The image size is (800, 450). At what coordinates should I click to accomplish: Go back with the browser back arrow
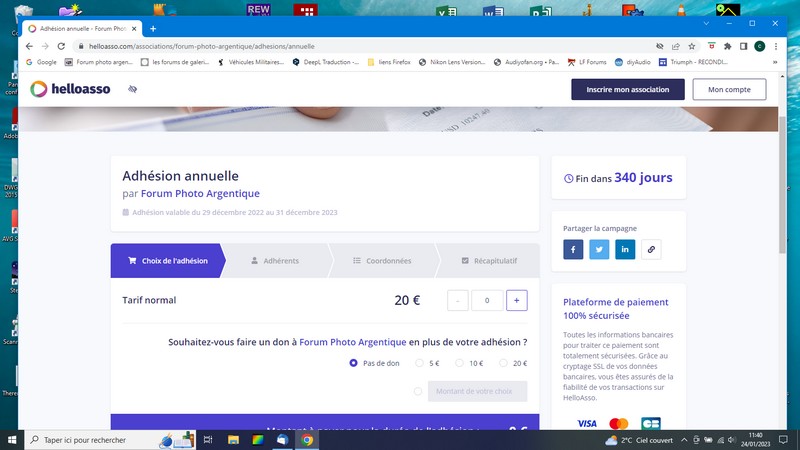(29, 46)
